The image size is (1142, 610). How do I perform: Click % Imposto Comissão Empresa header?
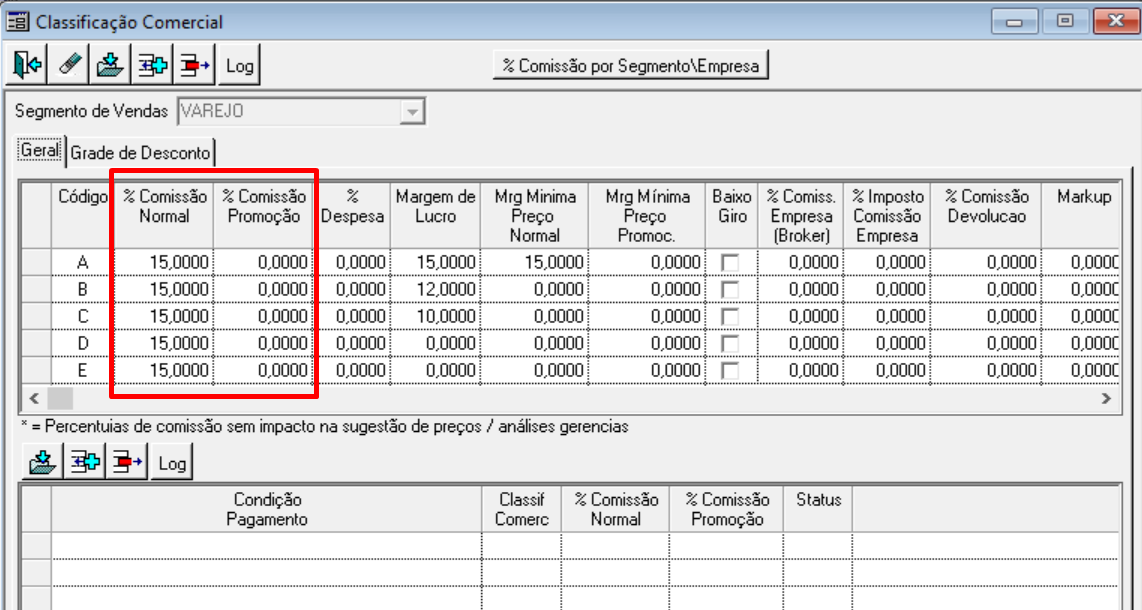tap(887, 216)
